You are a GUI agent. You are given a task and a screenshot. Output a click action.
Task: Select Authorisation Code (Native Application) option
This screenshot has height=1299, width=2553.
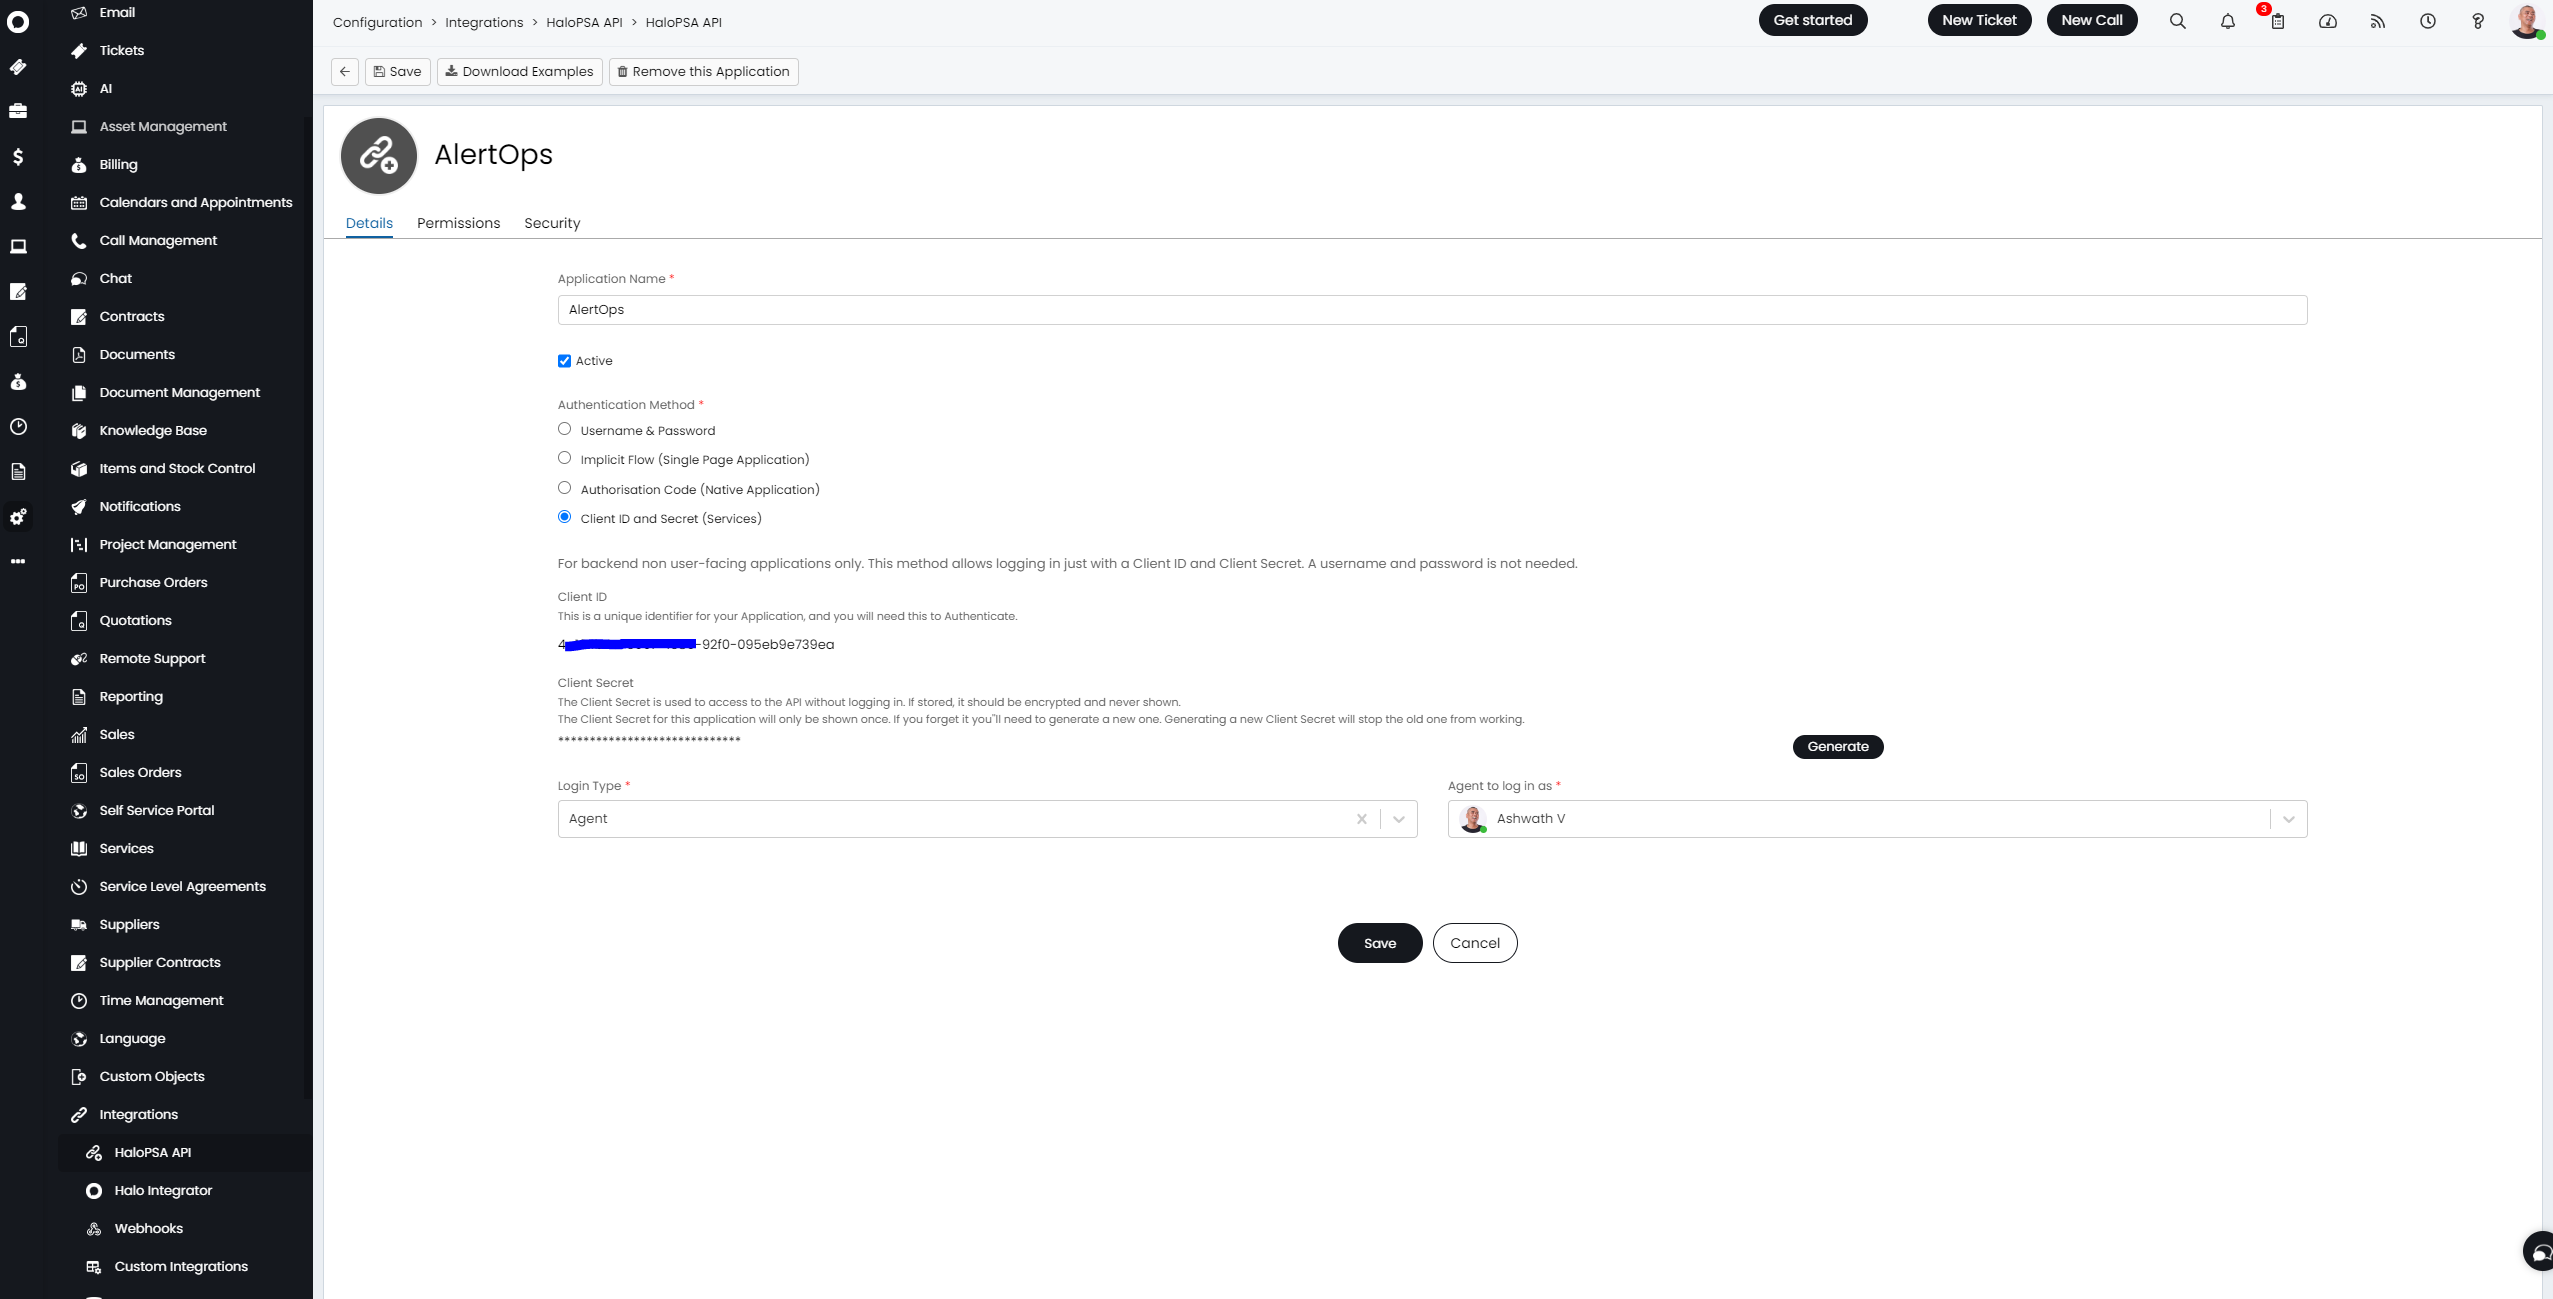564,488
